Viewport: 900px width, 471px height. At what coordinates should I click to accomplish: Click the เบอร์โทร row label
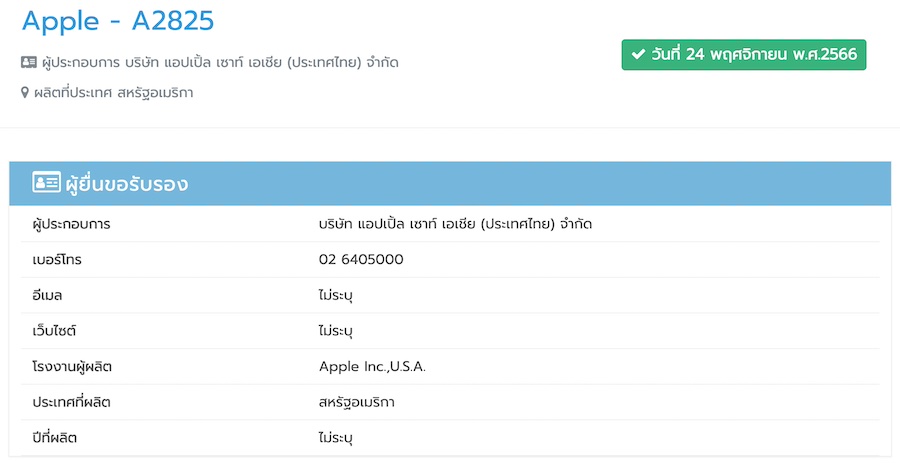point(57,260)
